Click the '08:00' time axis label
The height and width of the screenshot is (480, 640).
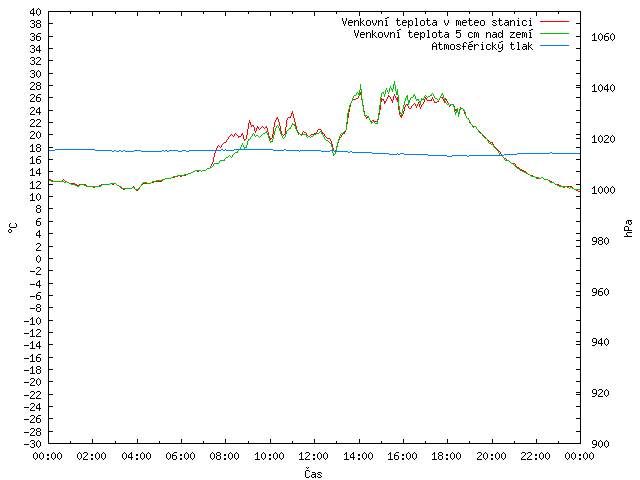225,456
